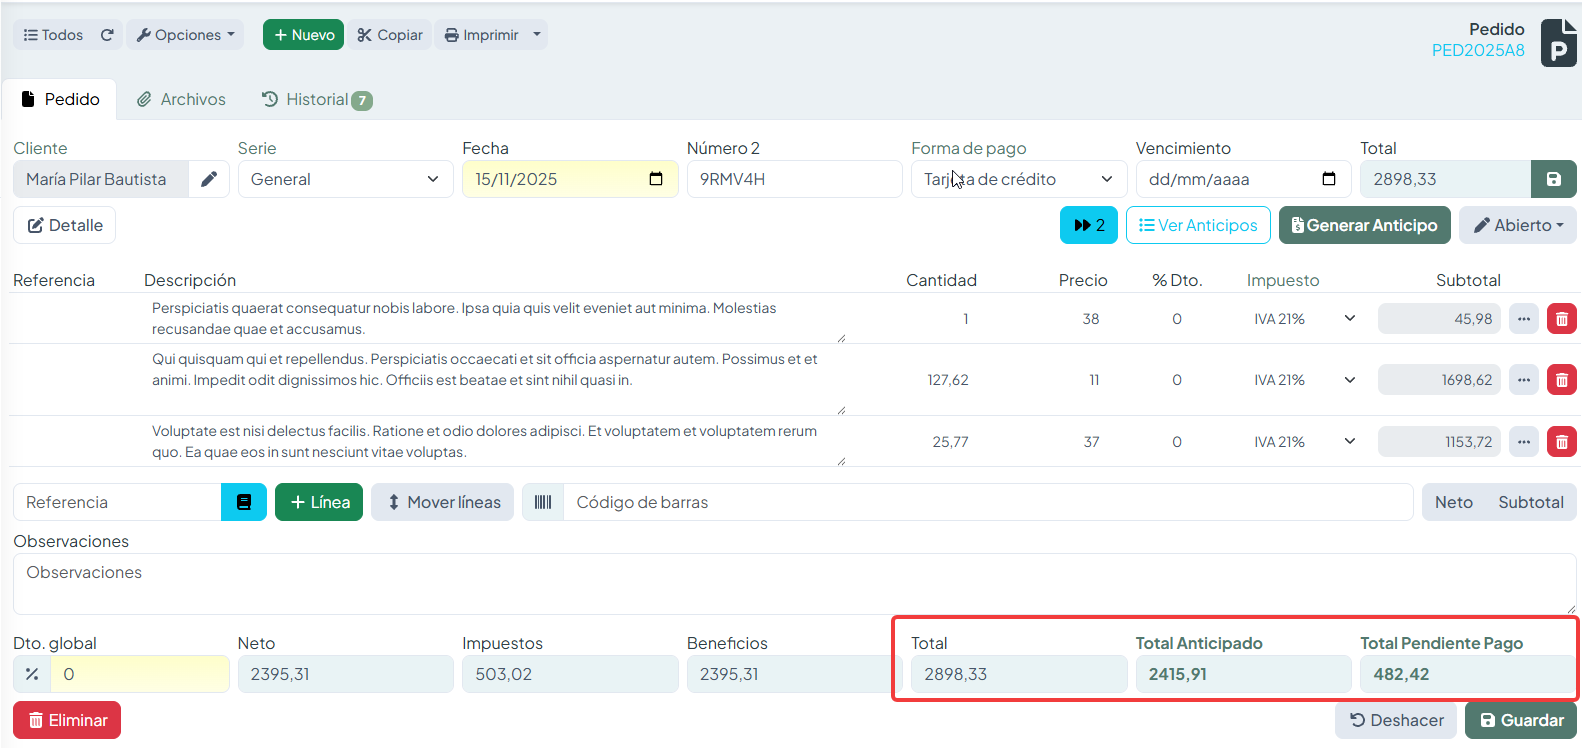Viewport: 1582px width, 748px height.
Task: Open more options for the 1153,72 line
Action: 1524,442
